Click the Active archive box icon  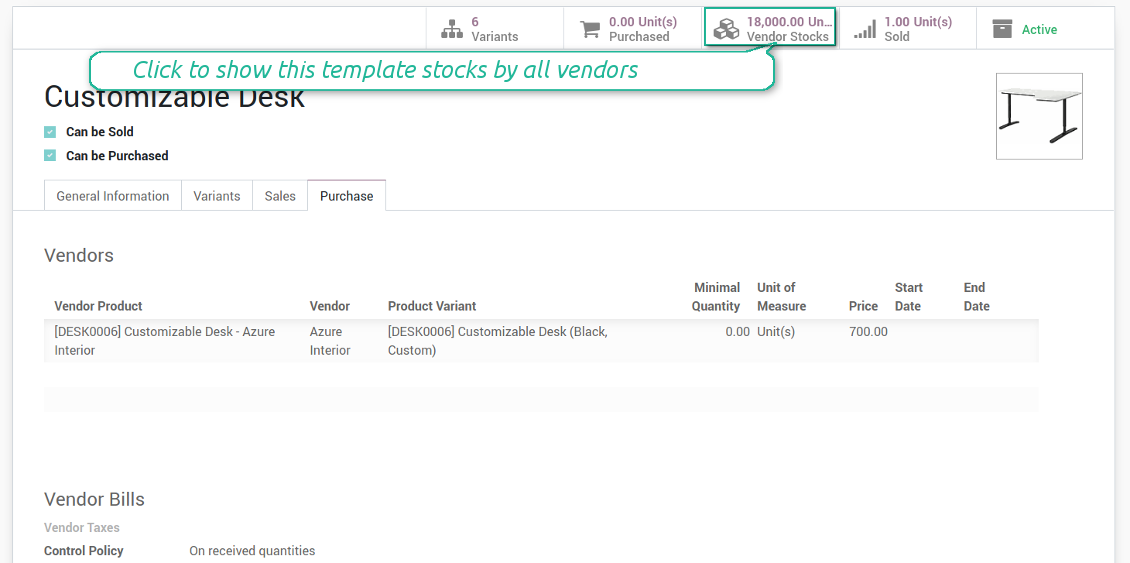click(1002, 29)
